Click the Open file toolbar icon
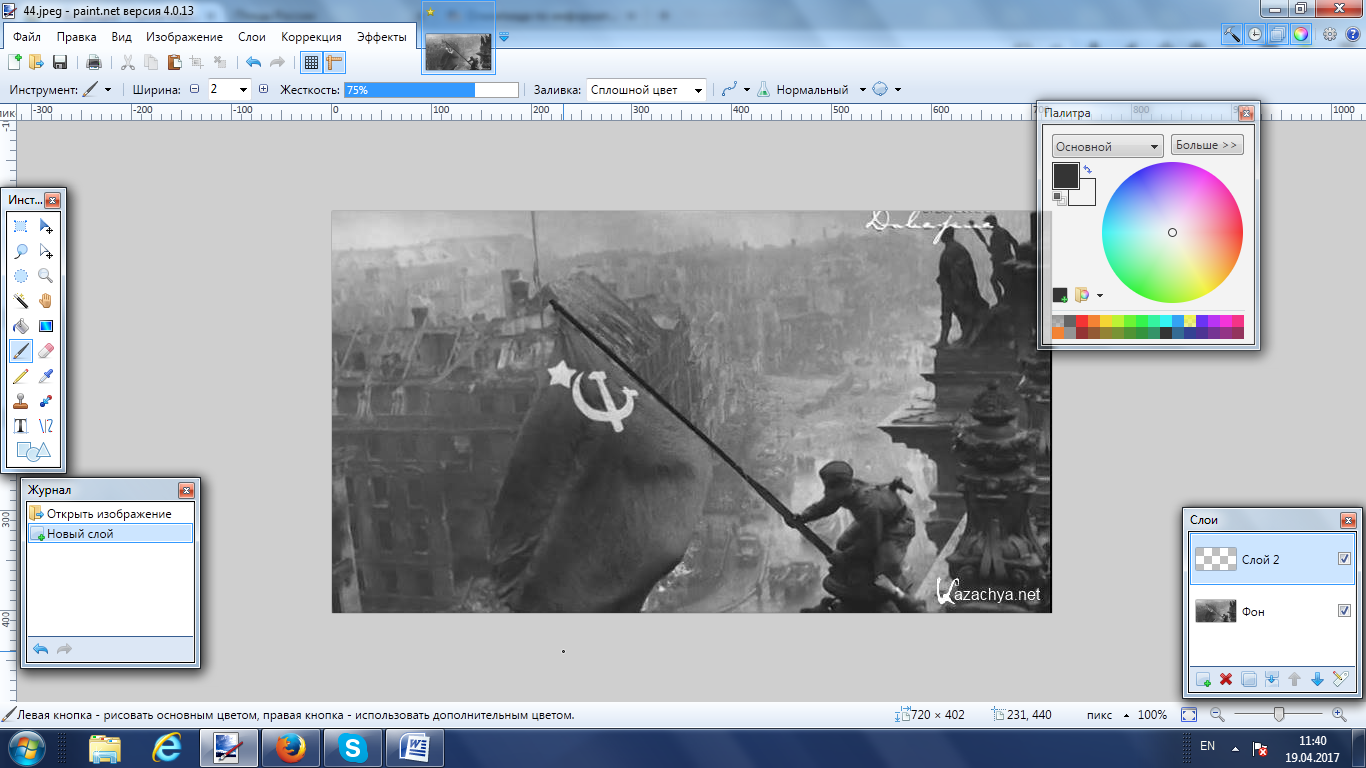The height and width of the screenshot is (768, 1366). (x=37, y=62)
